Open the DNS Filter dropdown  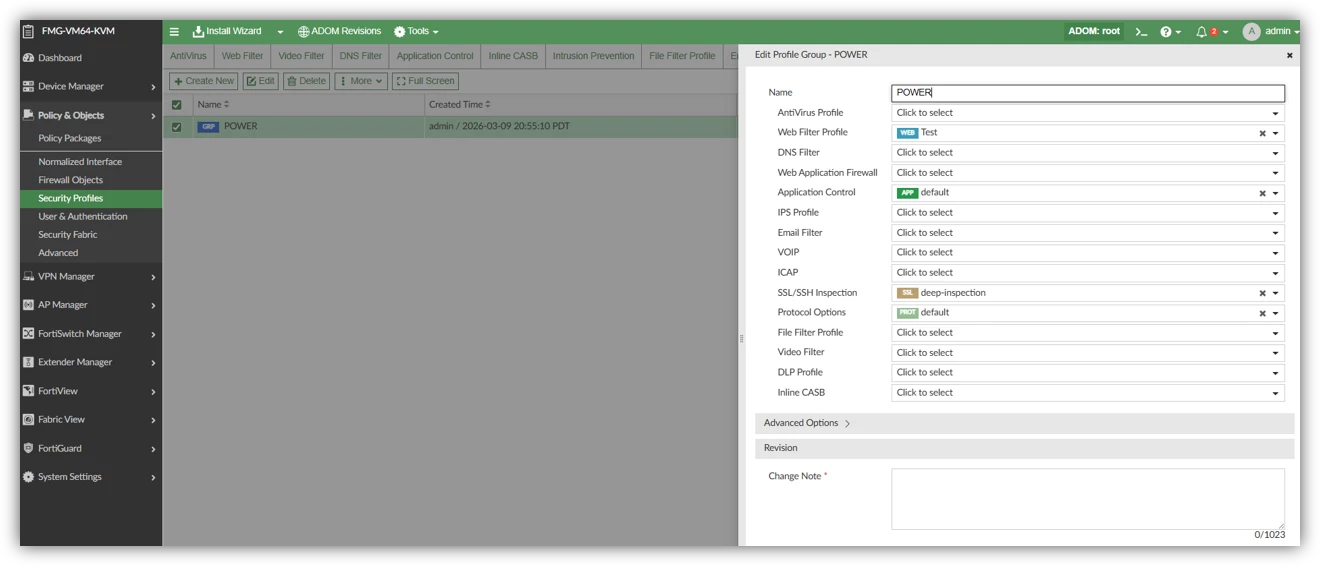(1088, 153)
